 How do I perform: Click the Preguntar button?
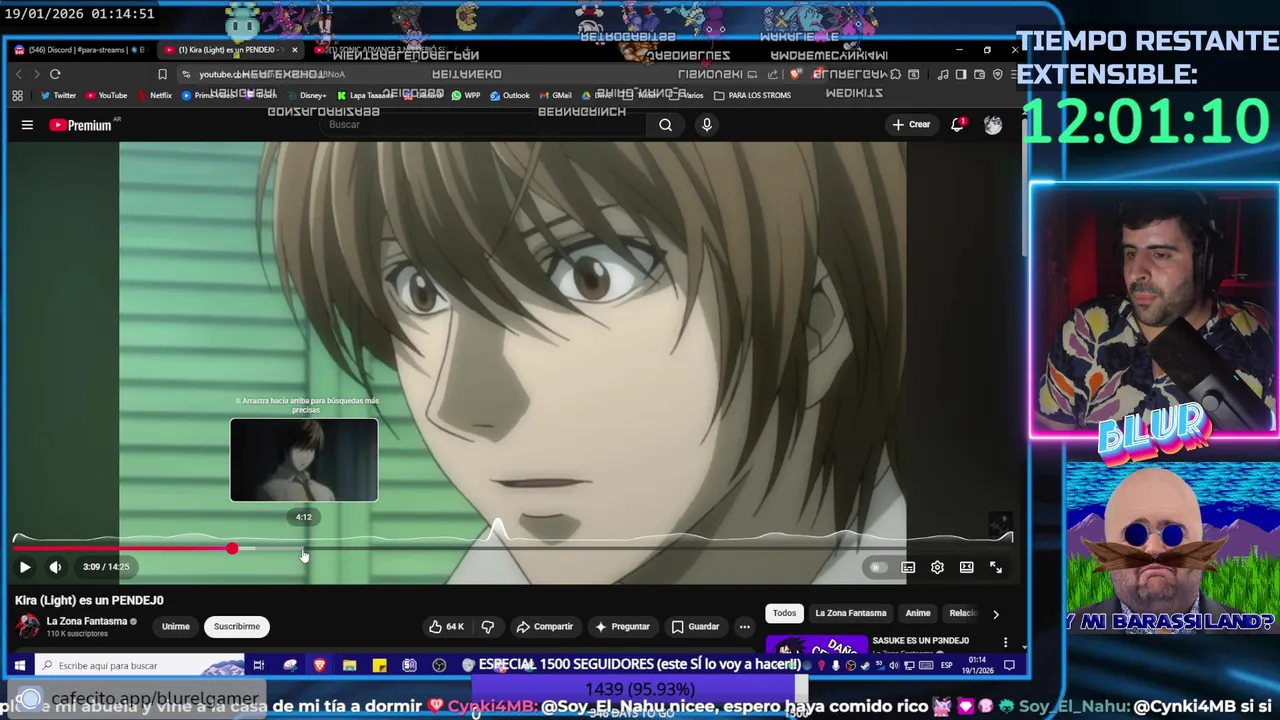pos(622,627)
